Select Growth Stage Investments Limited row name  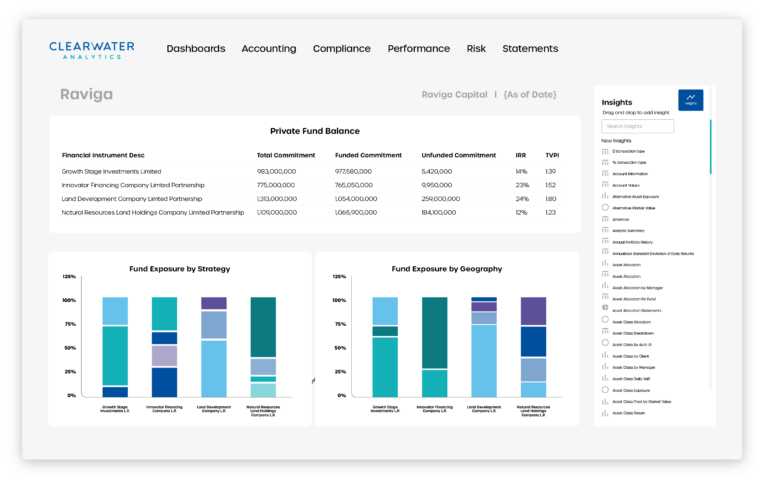(111, 171)
